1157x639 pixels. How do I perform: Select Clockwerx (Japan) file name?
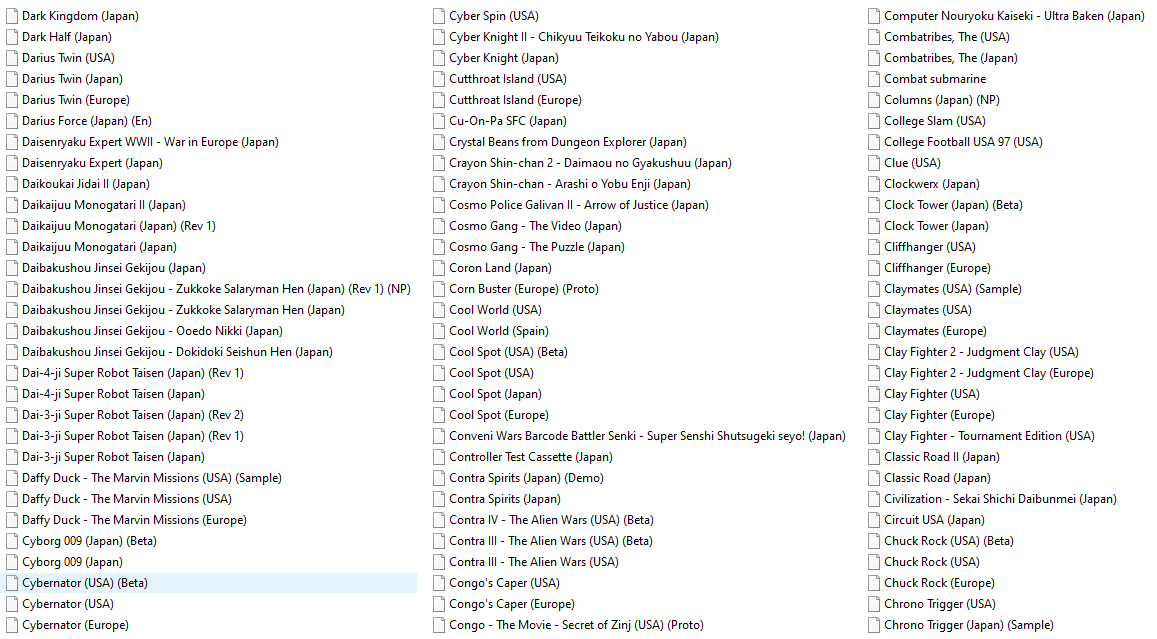pyautogui.click(x=933, y=184)
